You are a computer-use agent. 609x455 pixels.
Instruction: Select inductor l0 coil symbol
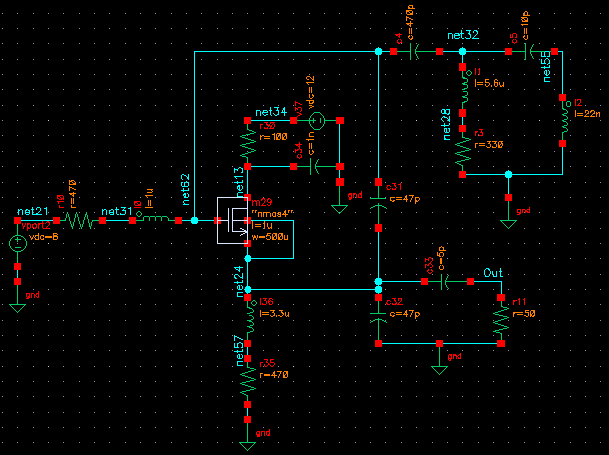pyautogui.click(x=155, y=219)
